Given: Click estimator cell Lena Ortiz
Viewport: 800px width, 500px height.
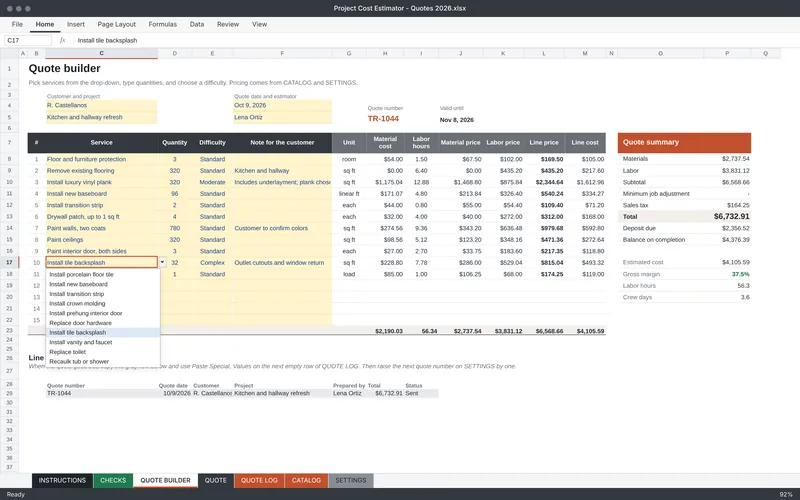Looking at the screenshot, I should click(x=282, y=117).
